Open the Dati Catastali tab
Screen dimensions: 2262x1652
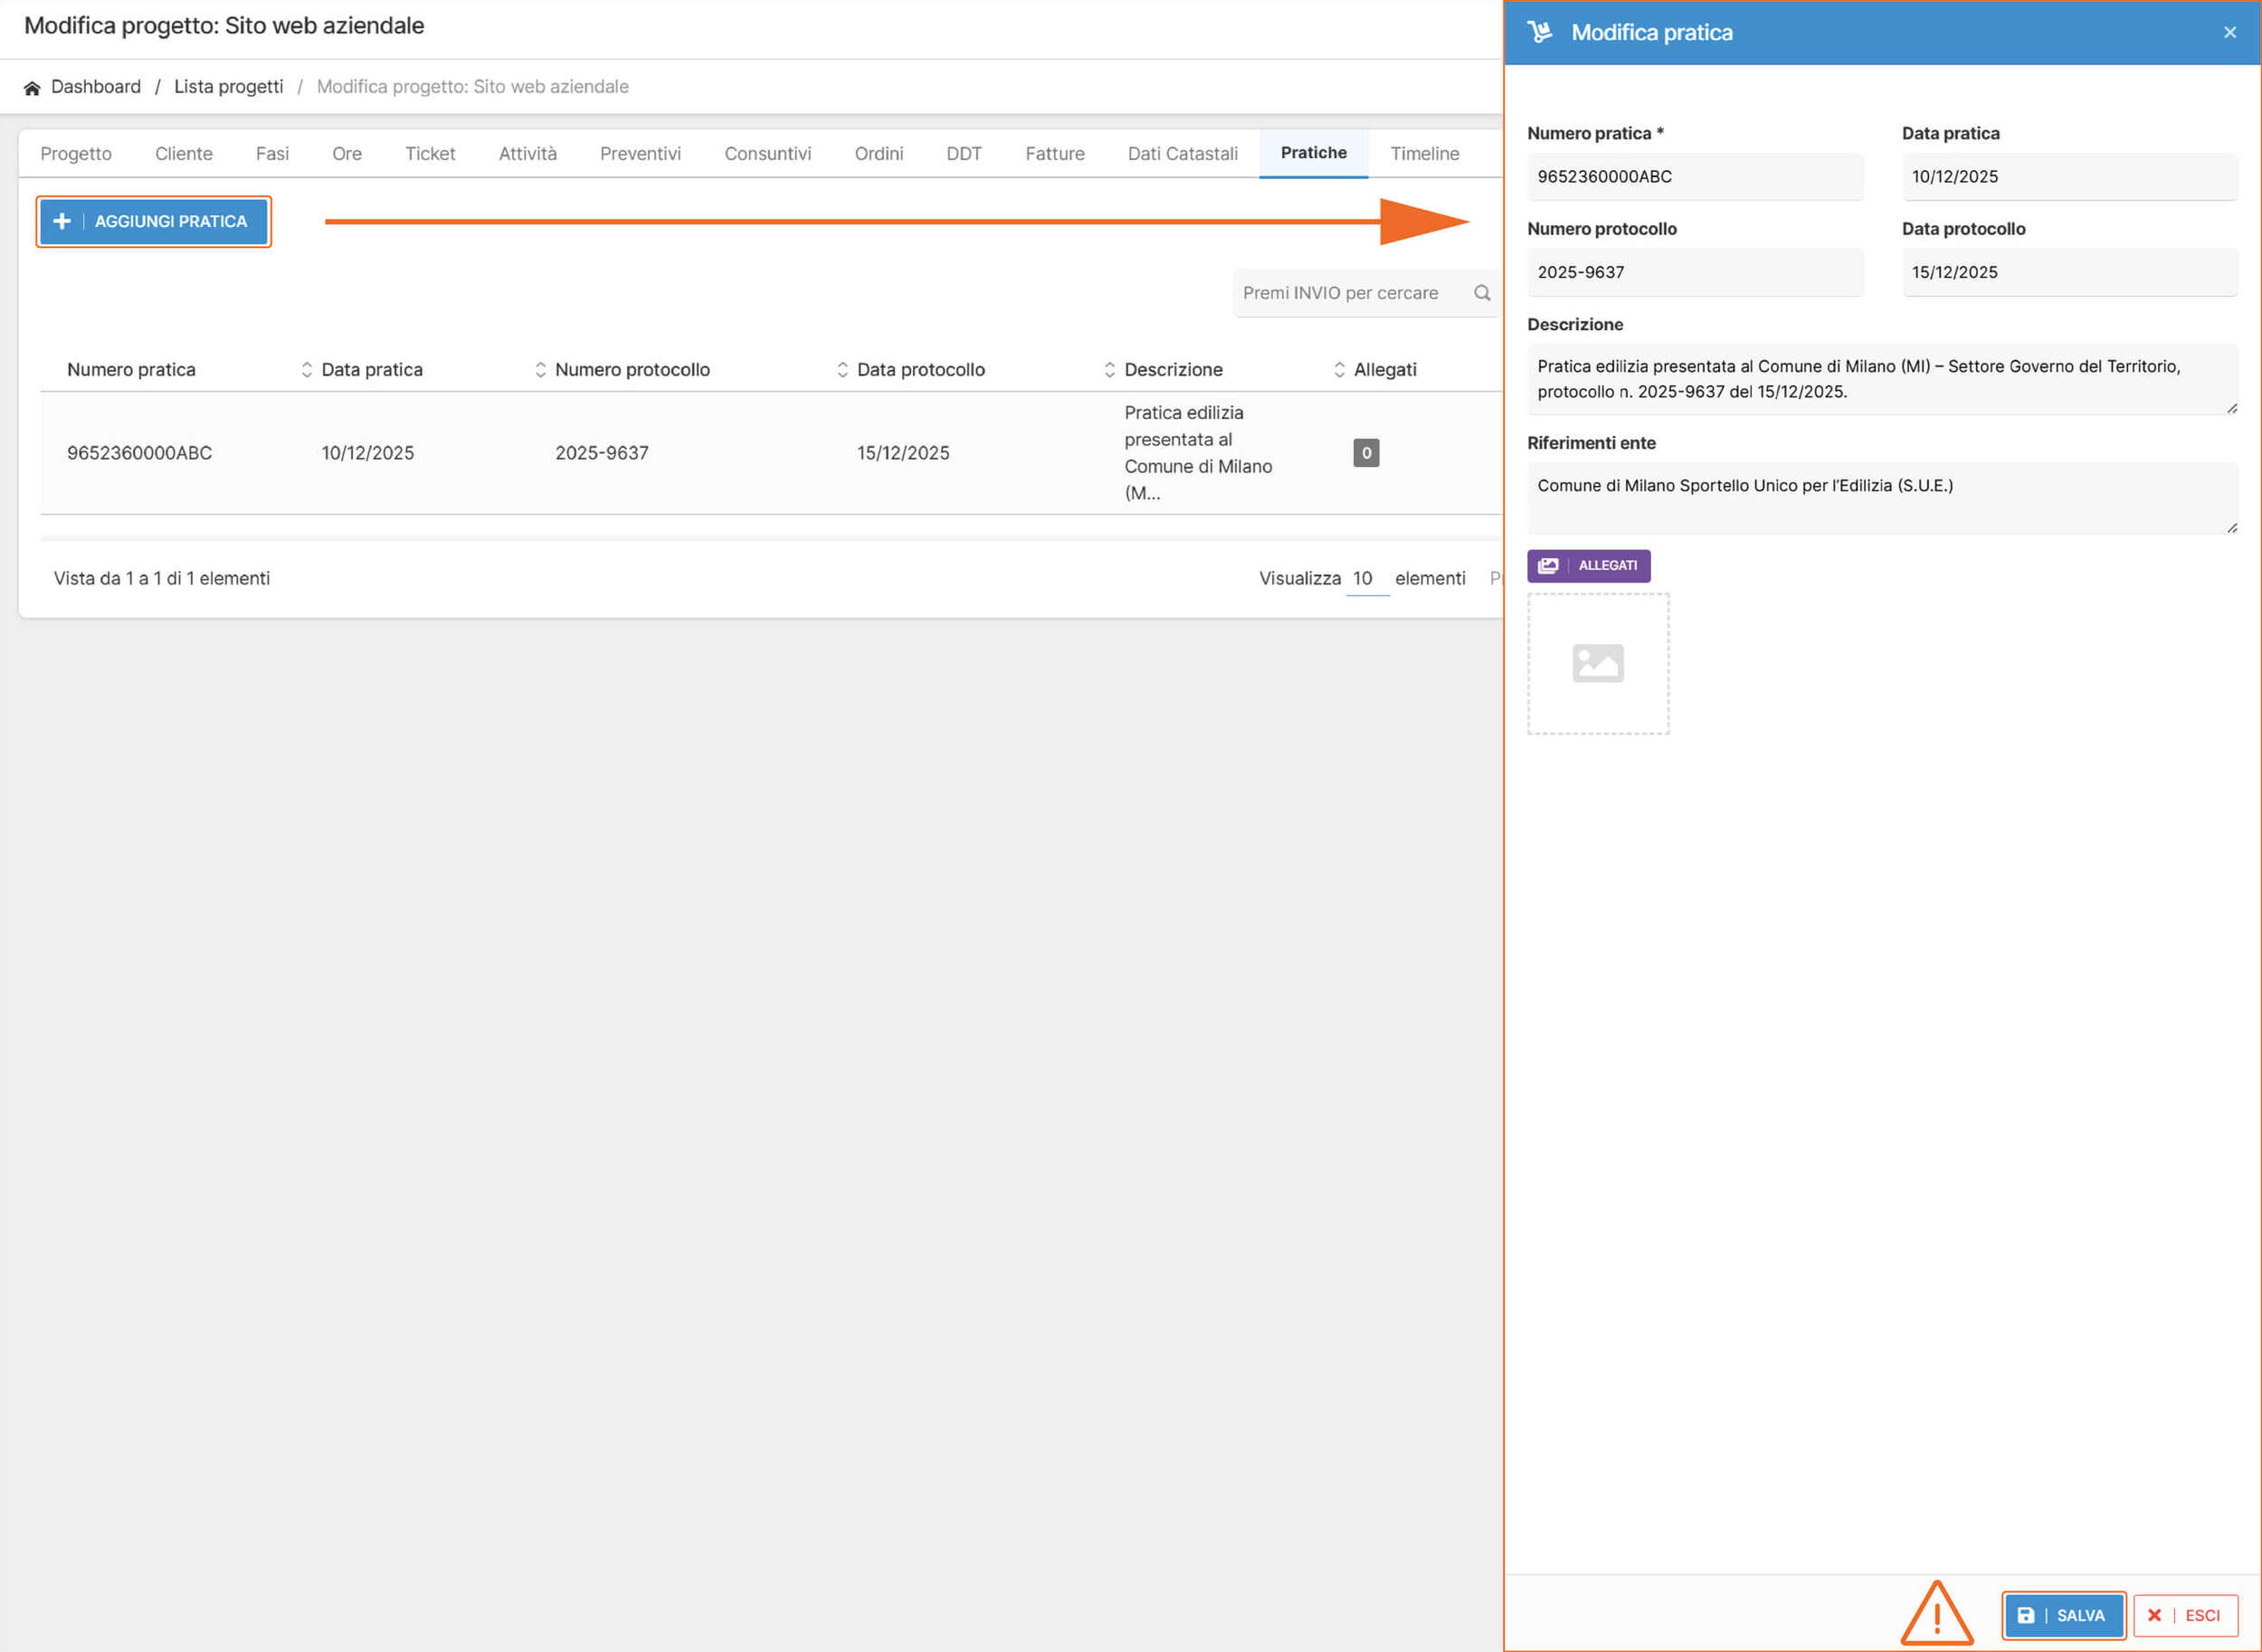1182,154
